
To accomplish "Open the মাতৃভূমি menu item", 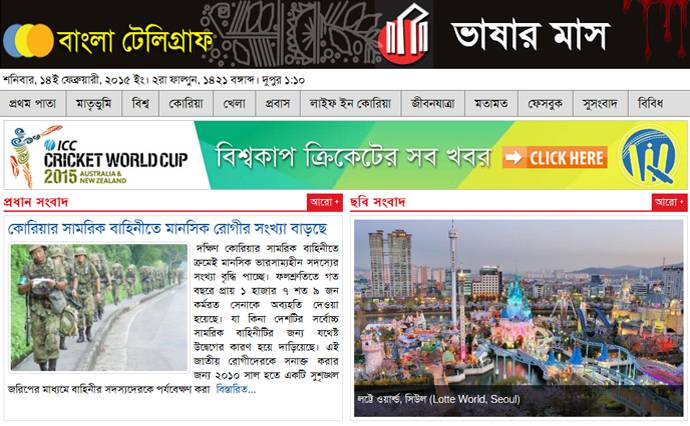I will coord(94,104).
